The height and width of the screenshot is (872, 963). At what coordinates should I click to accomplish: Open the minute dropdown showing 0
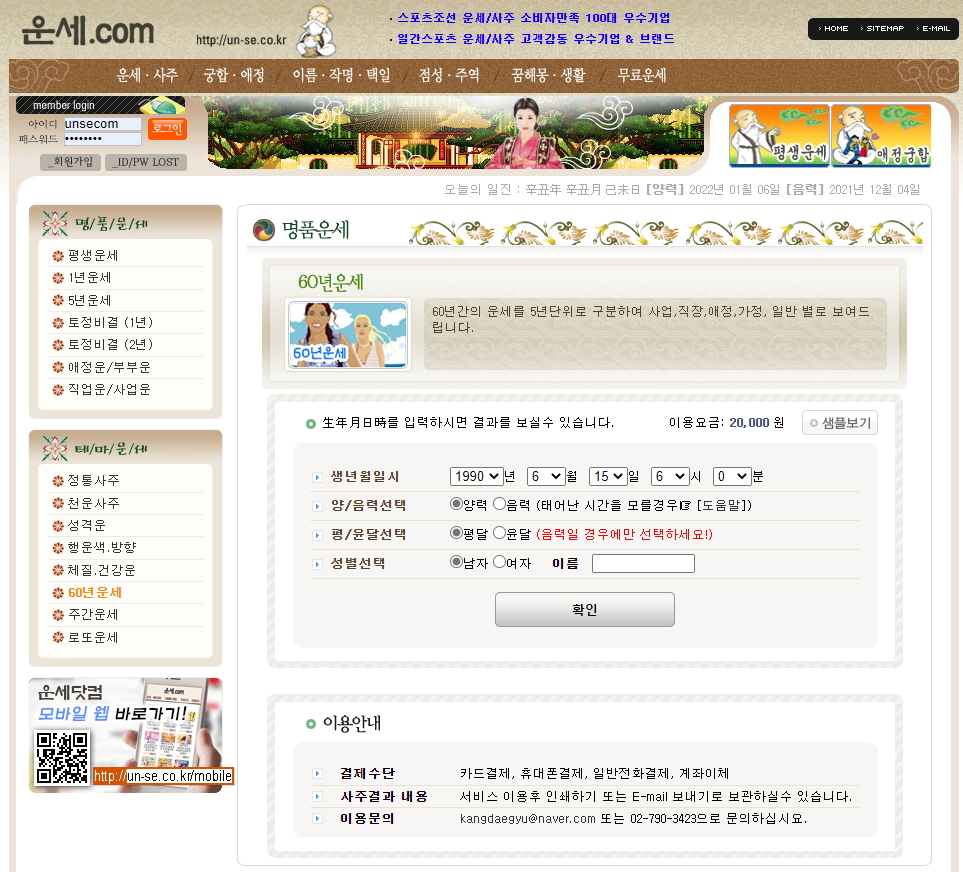tap(731, 476)
